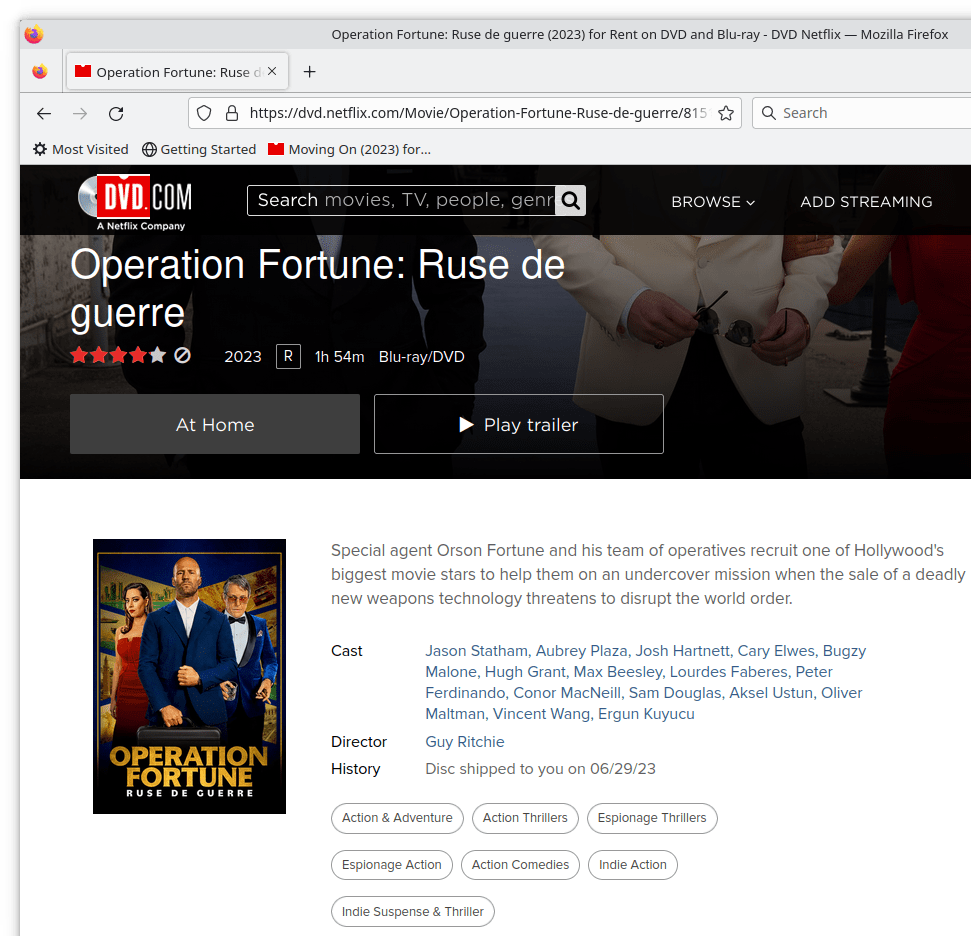
Task: Open the tracking protection shield icon
Action: 204,113
